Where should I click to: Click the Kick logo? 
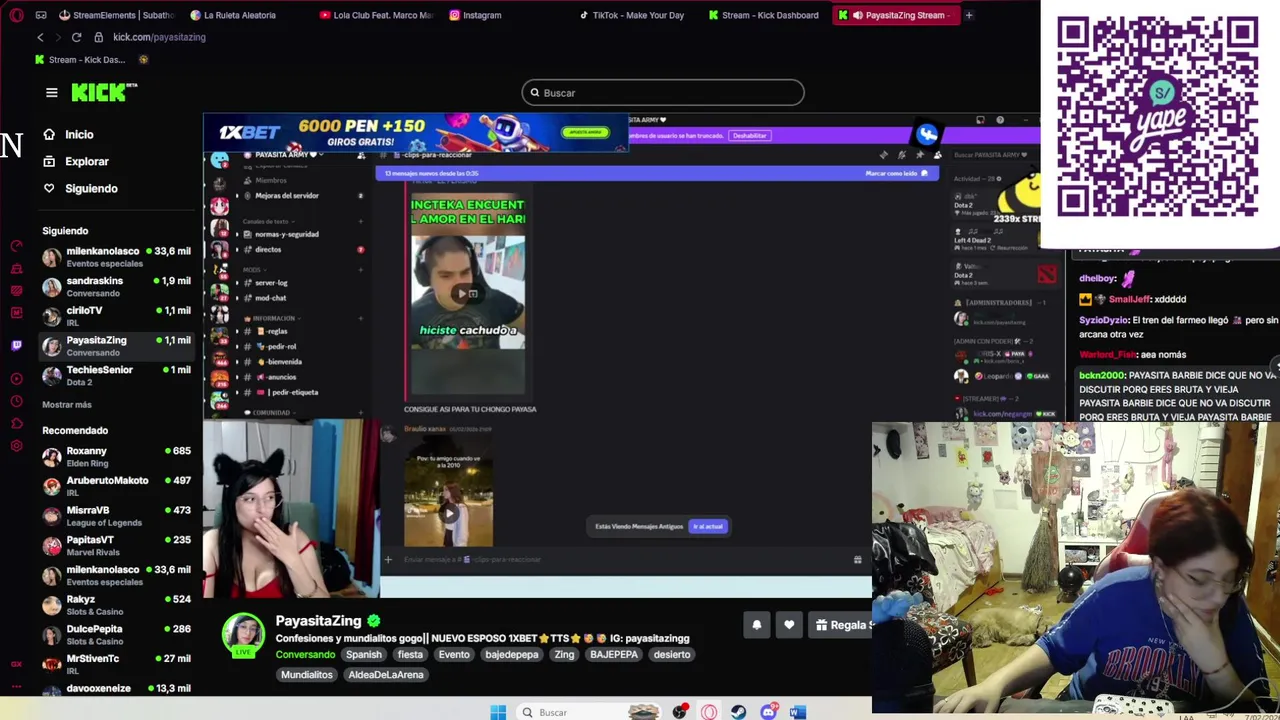[103, 92]
